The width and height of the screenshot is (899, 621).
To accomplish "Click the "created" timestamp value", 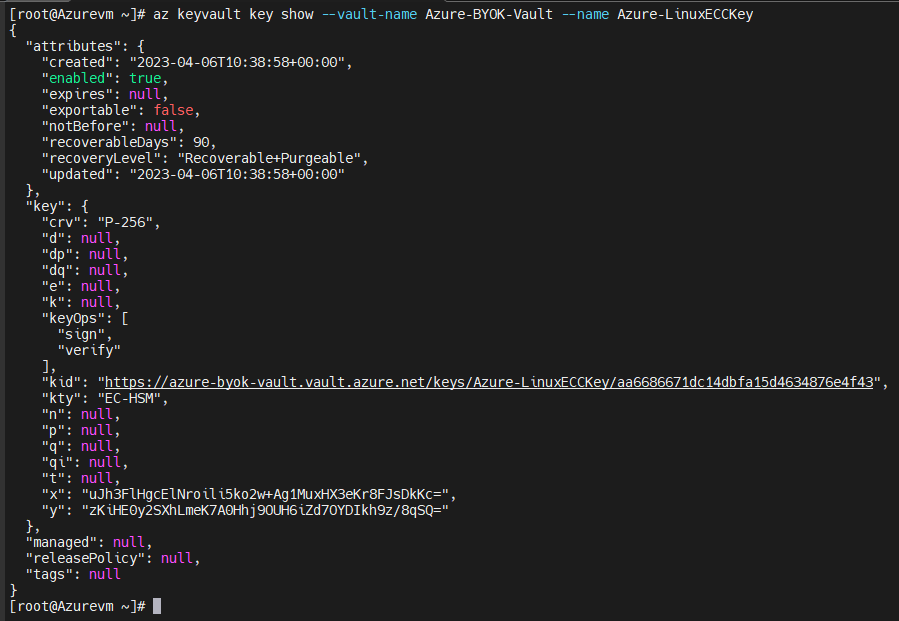I will click(237, 62).
